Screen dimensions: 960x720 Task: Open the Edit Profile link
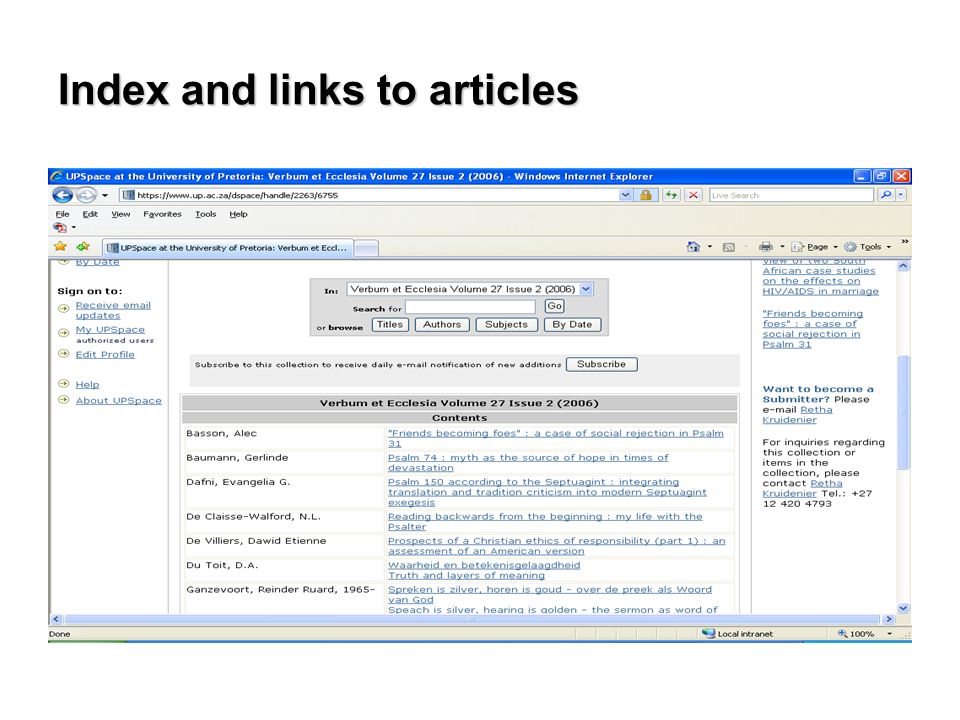click(x=105, y=354)
